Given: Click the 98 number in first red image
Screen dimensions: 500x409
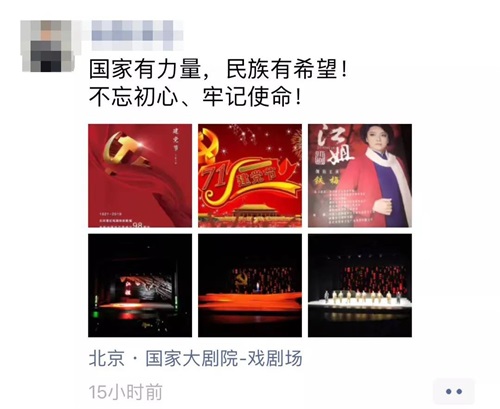Looking at the screenshot, I should [x=138, y=225].
